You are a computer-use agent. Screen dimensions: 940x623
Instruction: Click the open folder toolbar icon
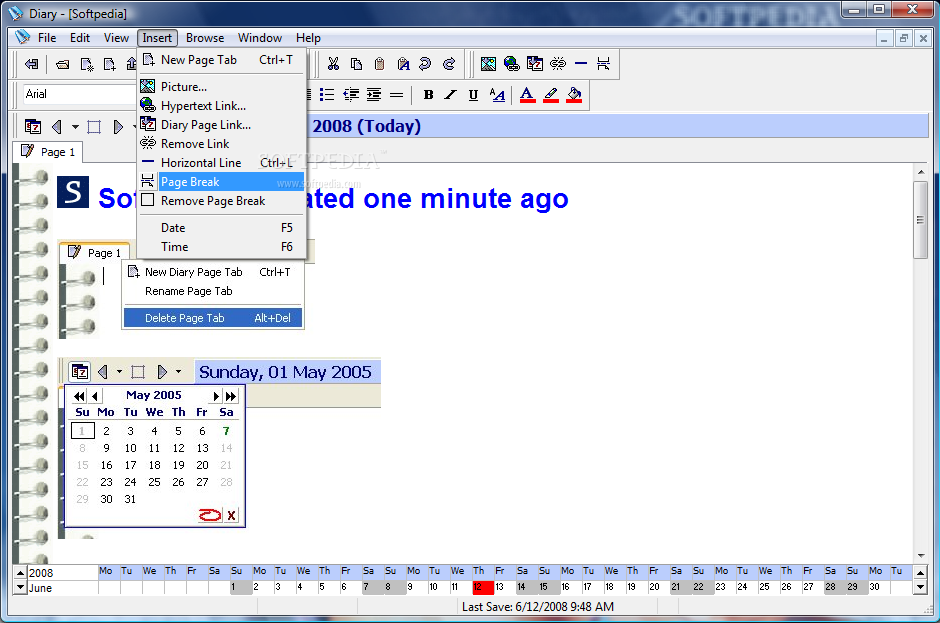(x=62, y=64)
